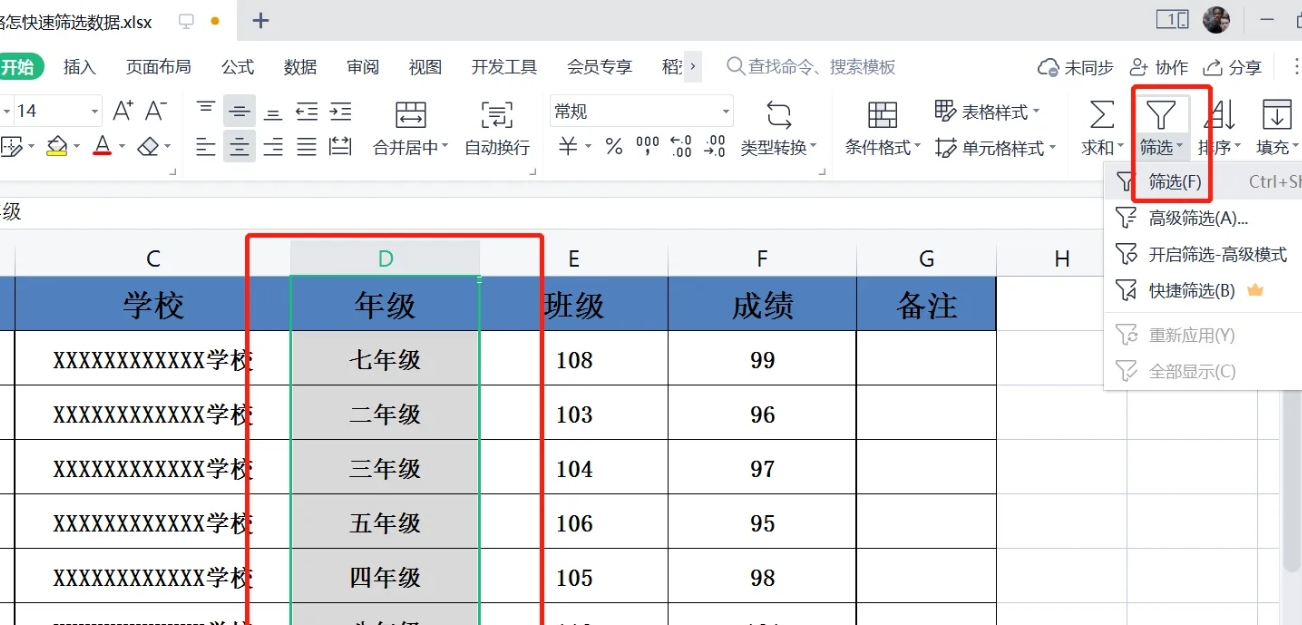The width and height of the screenshot is (1302, 625).
Task: Toggle center horizontal alignment
Action: pos(239,147)
